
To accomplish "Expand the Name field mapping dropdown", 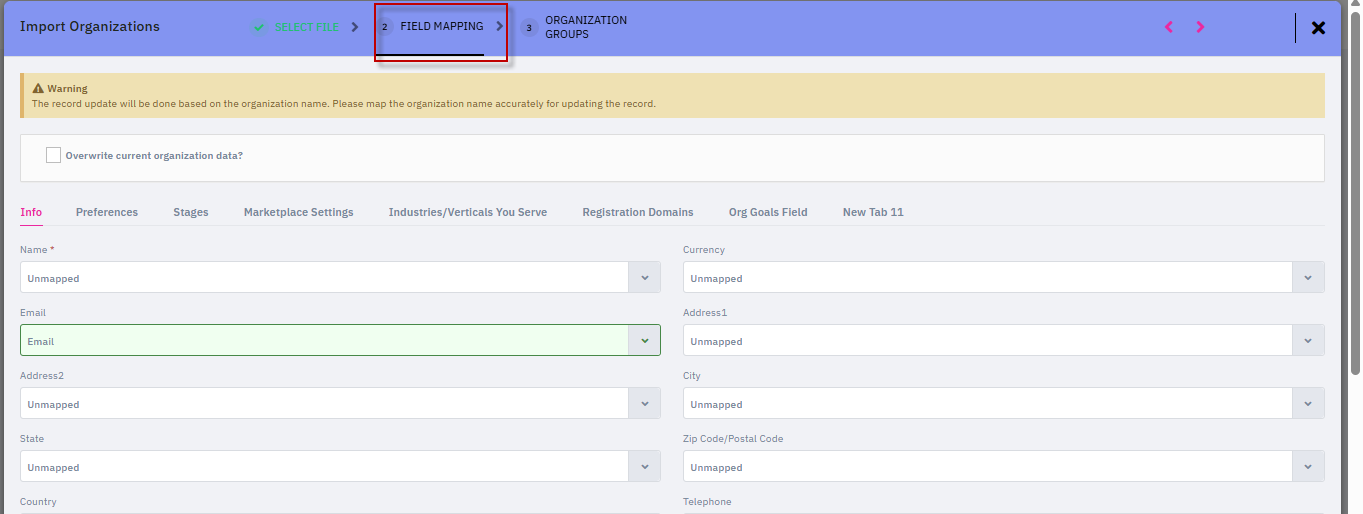I will (644, 278).
